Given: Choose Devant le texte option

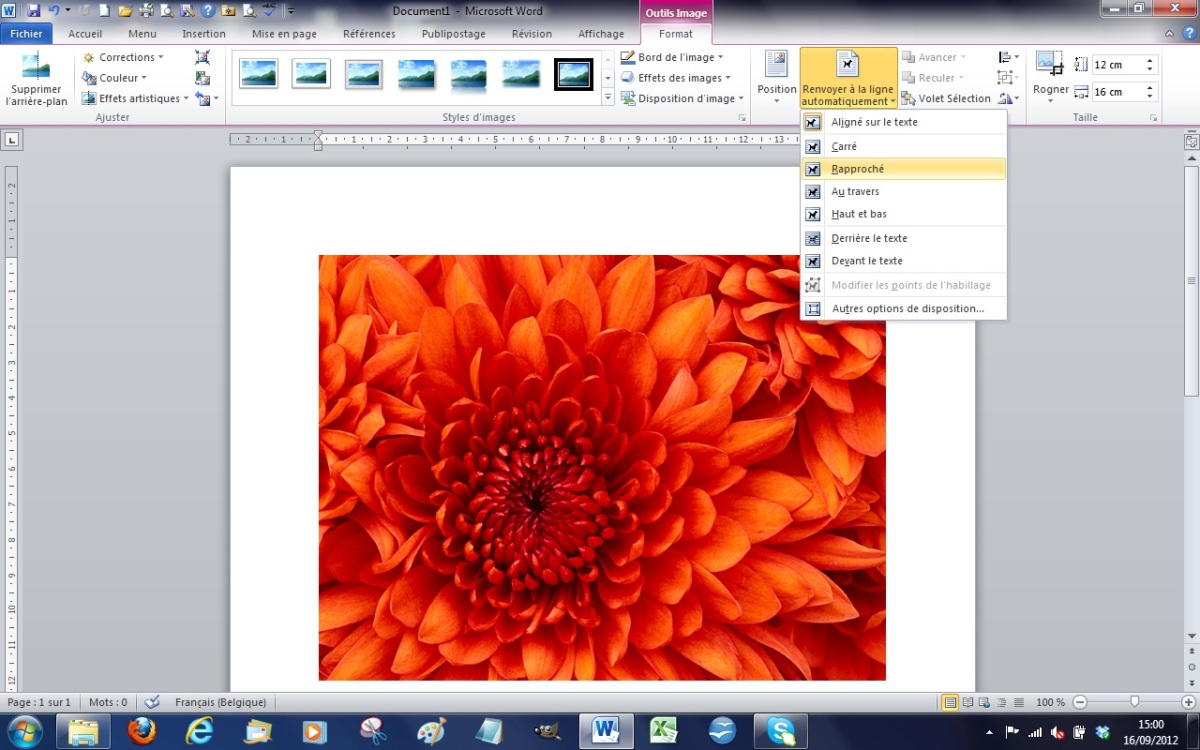Looking at the screenshot, I should pos(904,261).
